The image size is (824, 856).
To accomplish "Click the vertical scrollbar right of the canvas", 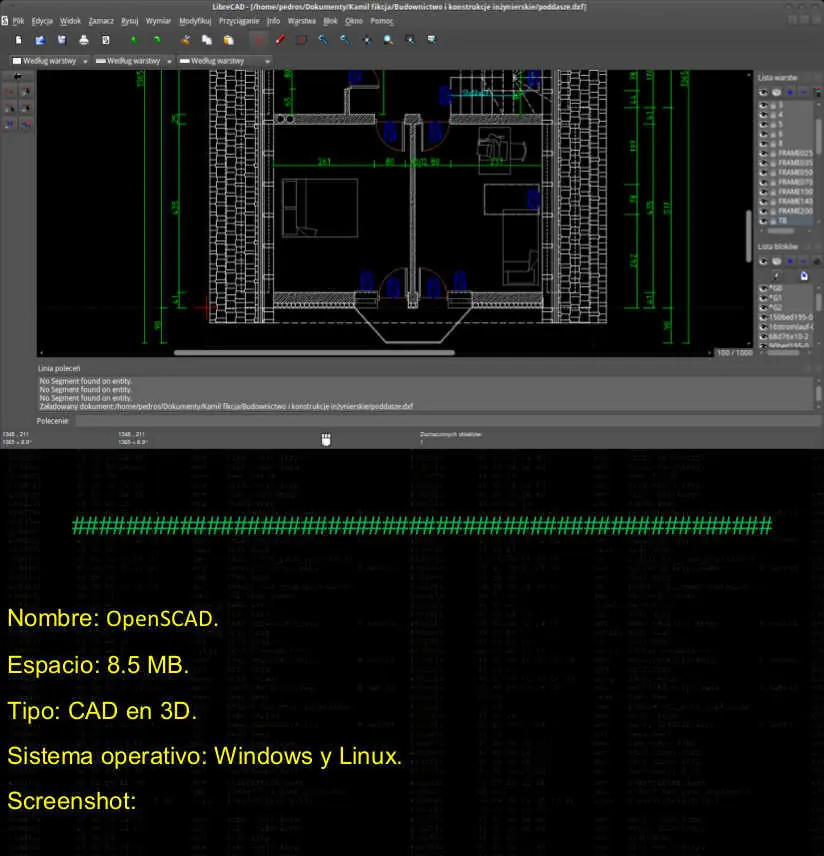I will 749,235.
